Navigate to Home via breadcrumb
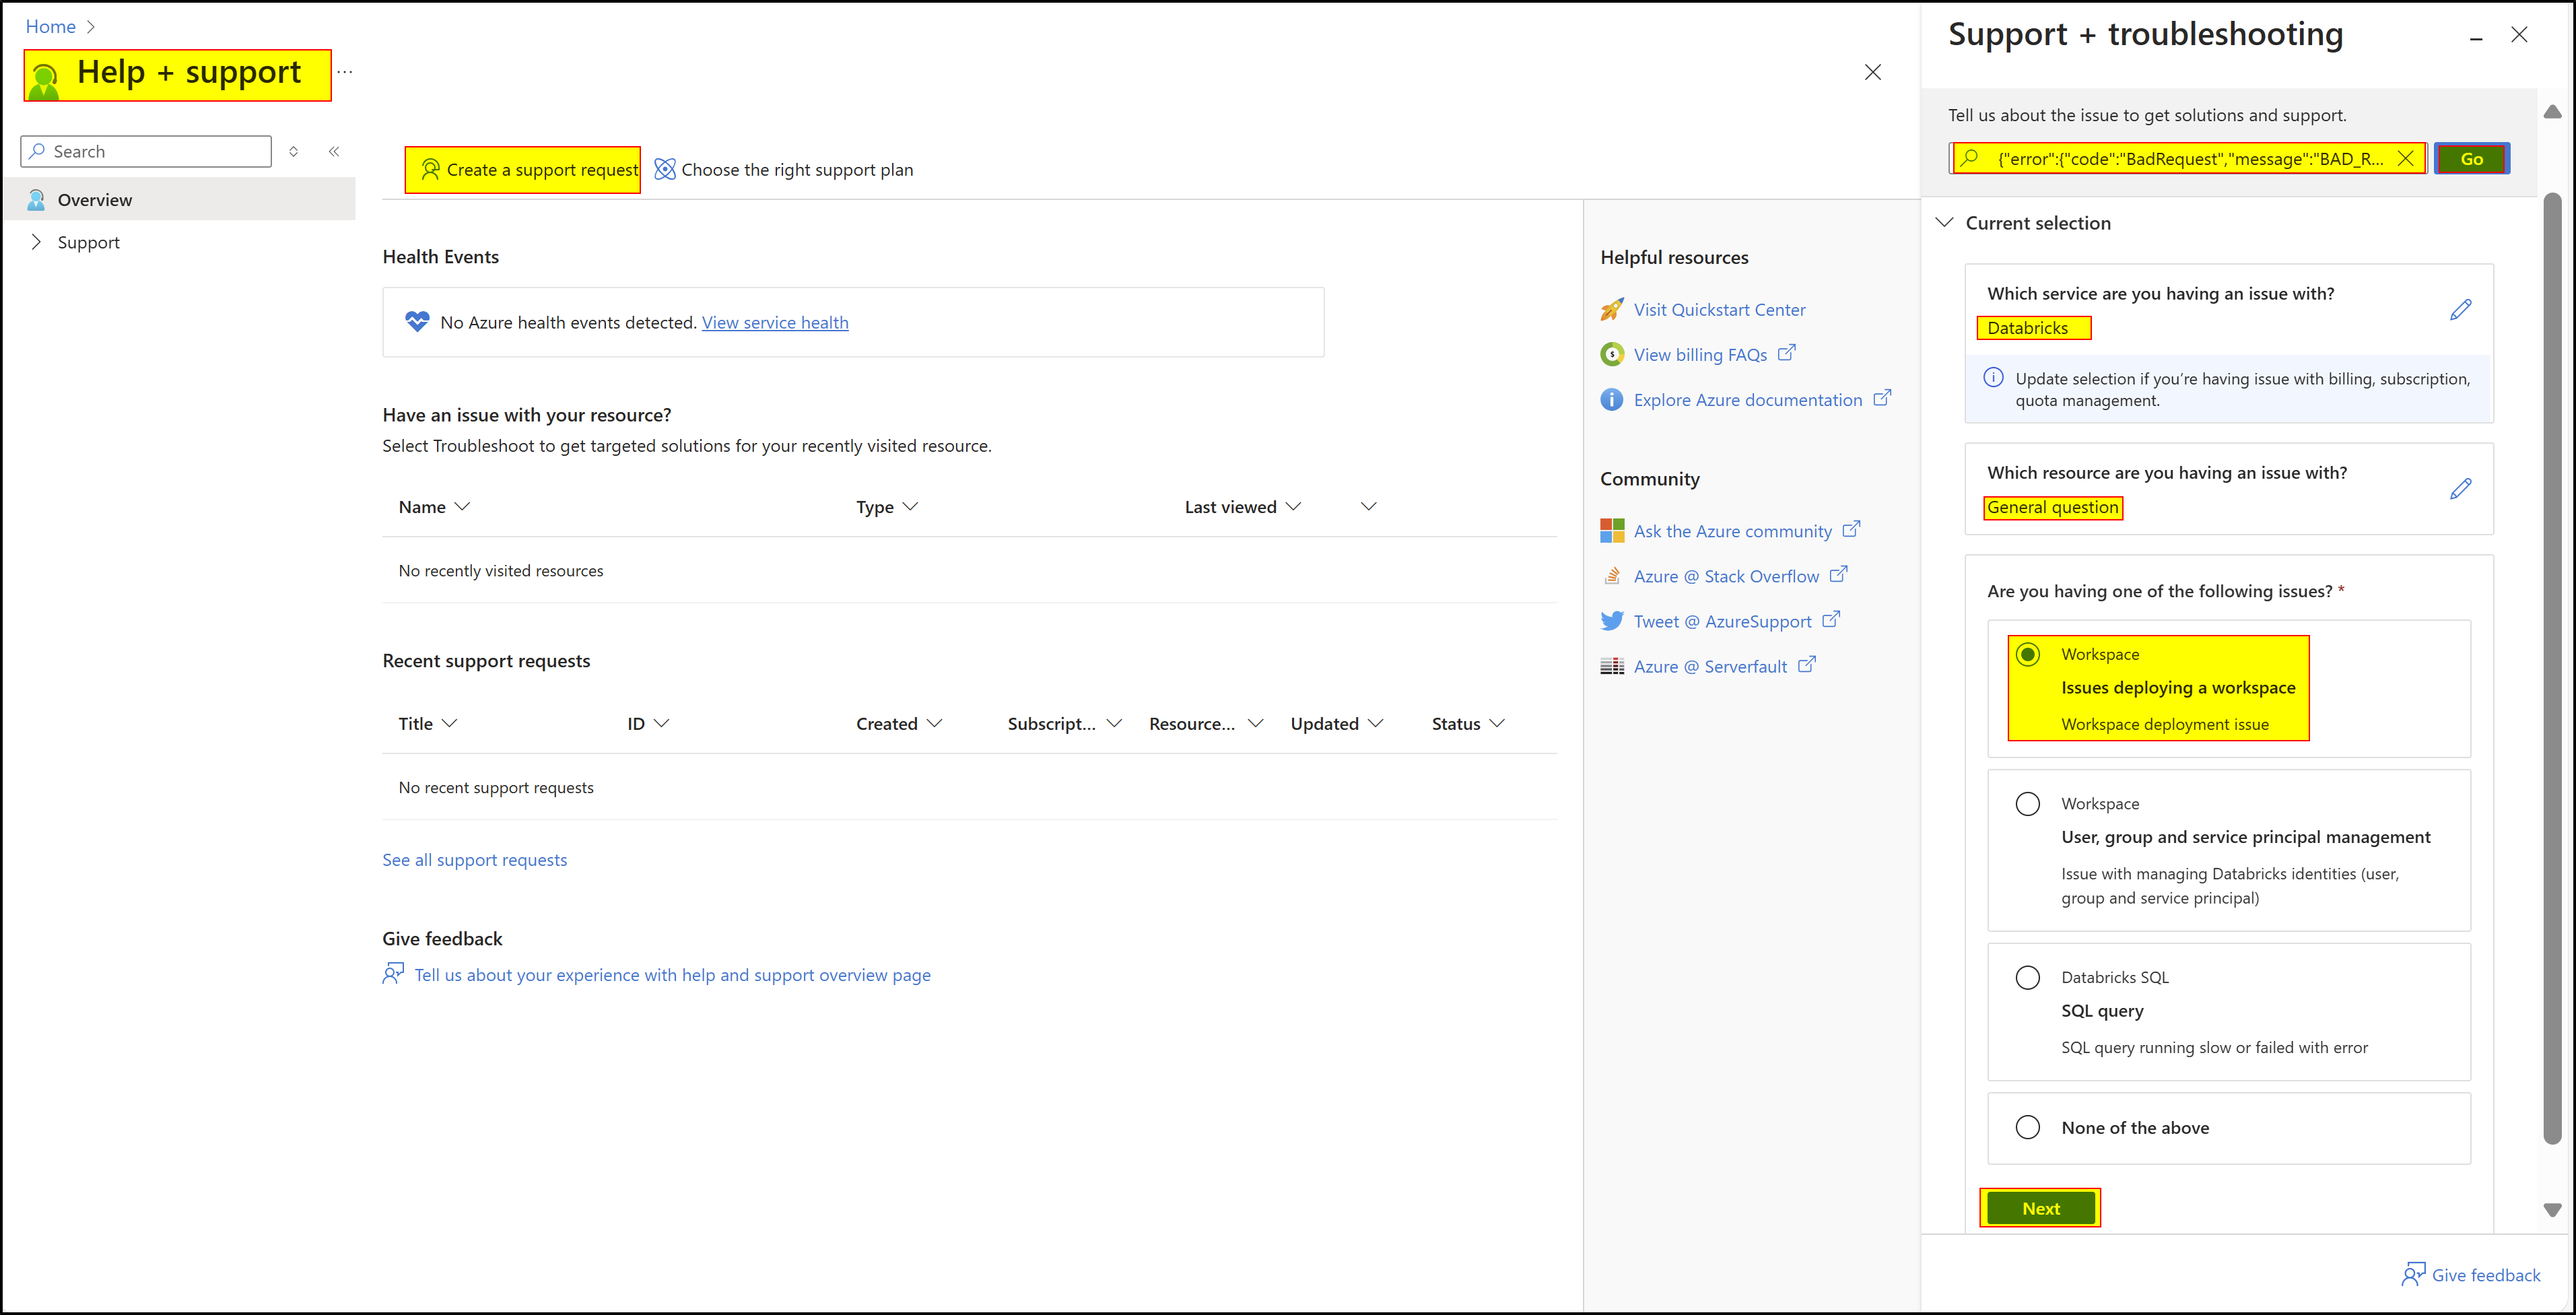The width and height of the screenshot is (2576, 1315). tap(50, 26)
